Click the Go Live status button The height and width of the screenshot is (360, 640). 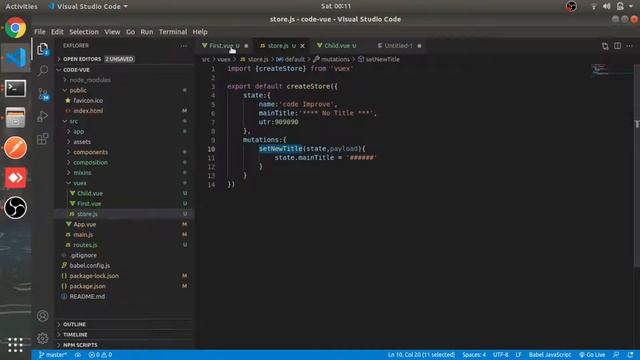tap(592, 355)
